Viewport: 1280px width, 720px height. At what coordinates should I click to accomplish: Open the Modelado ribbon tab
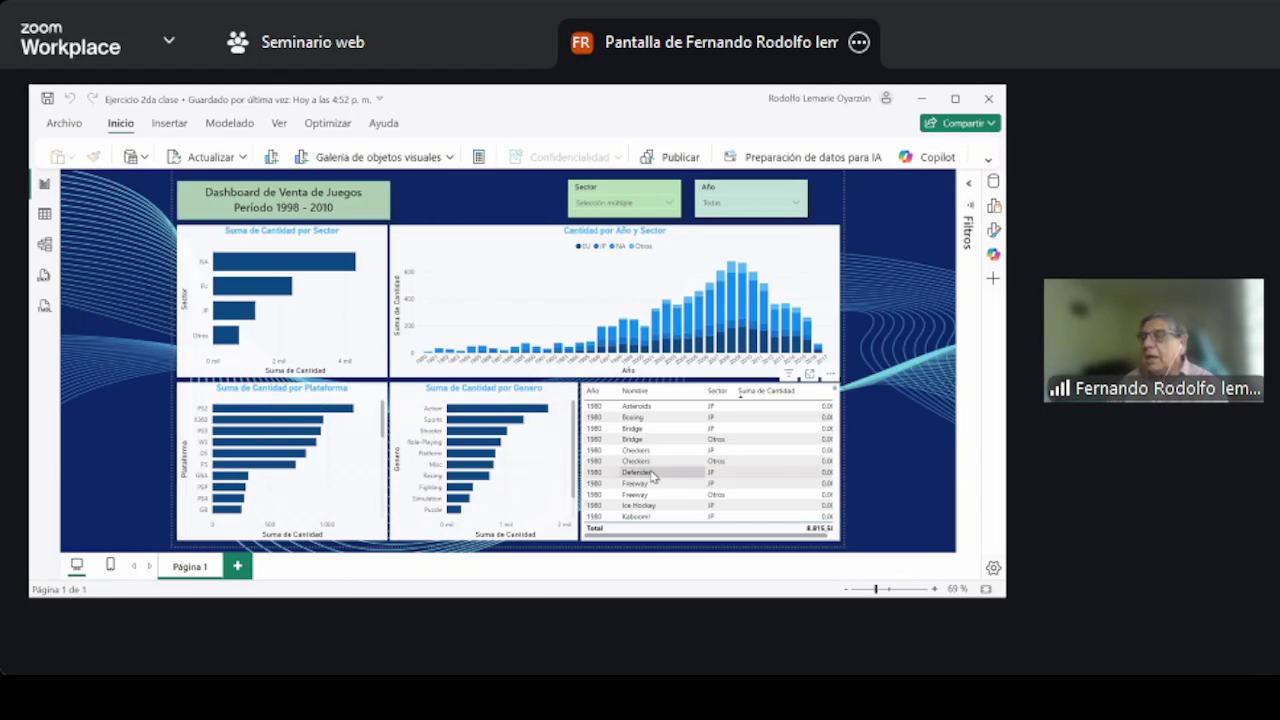(x=229, y=123)
